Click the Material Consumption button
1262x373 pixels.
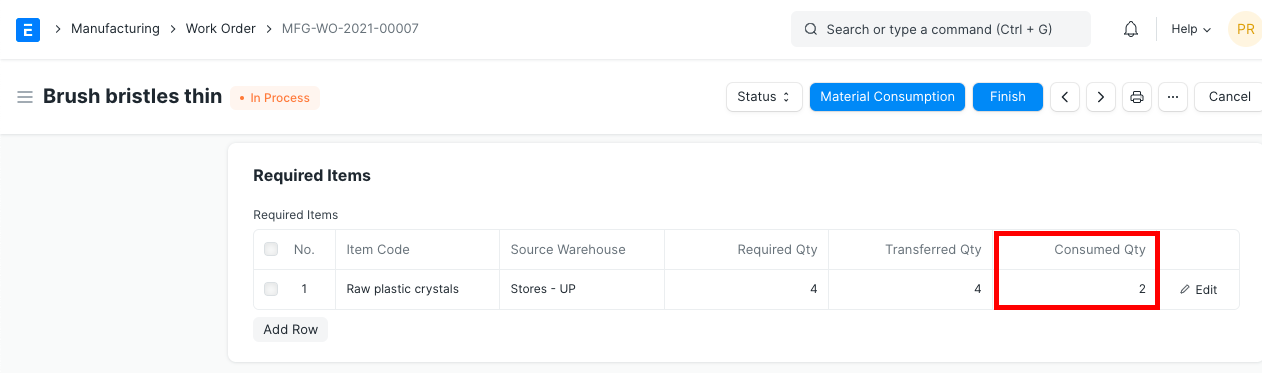tap(887, 97)
